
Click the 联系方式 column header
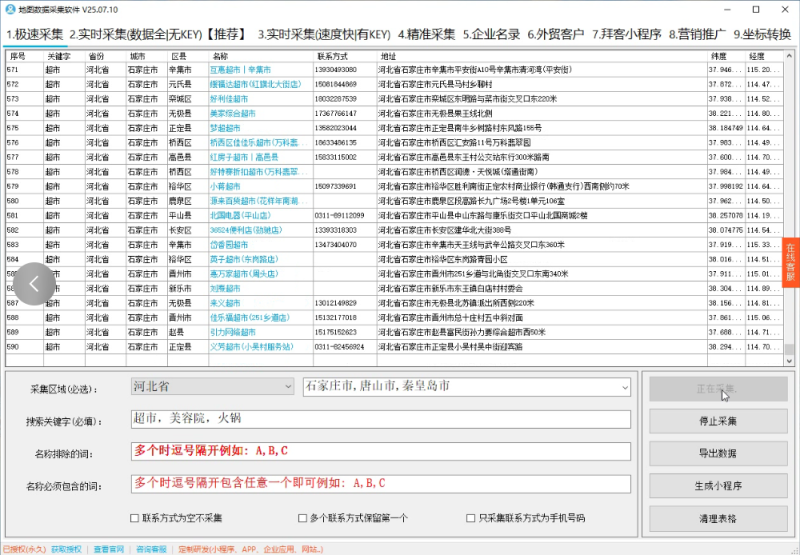pos(345,56)
